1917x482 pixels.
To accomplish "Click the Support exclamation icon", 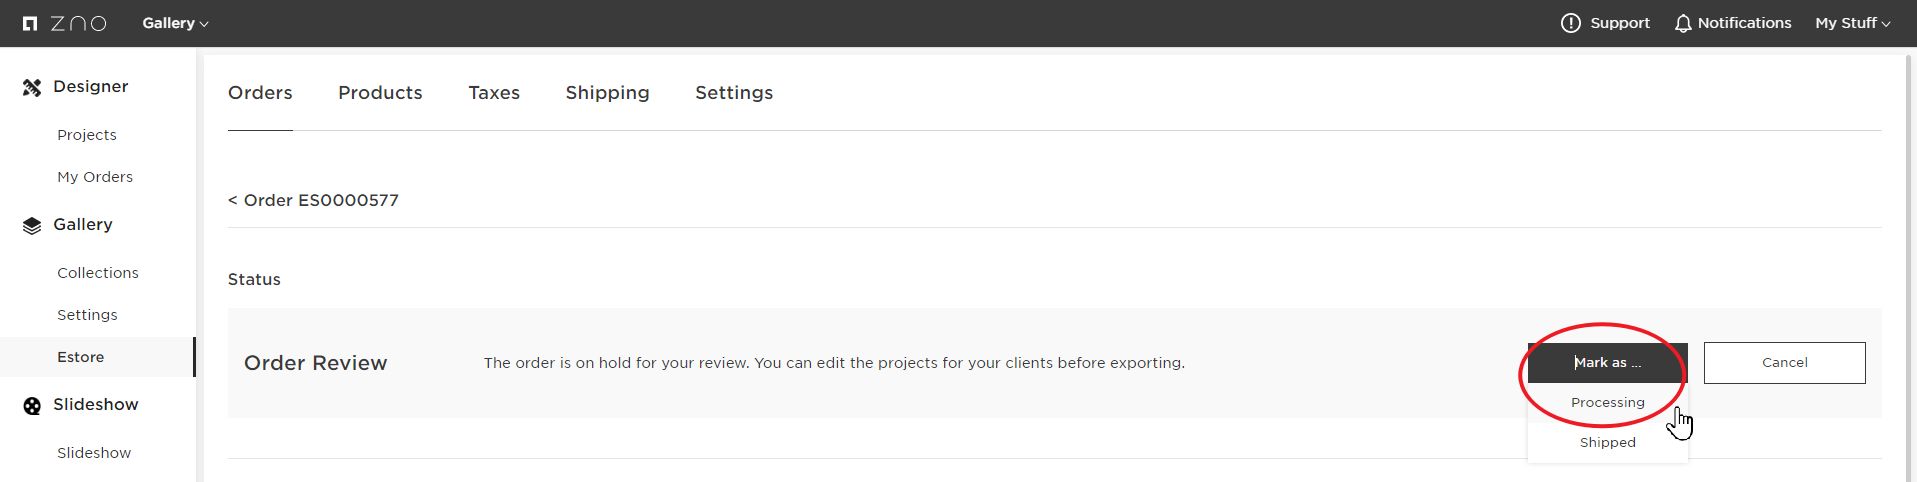I will click(x=1570, y=23).
